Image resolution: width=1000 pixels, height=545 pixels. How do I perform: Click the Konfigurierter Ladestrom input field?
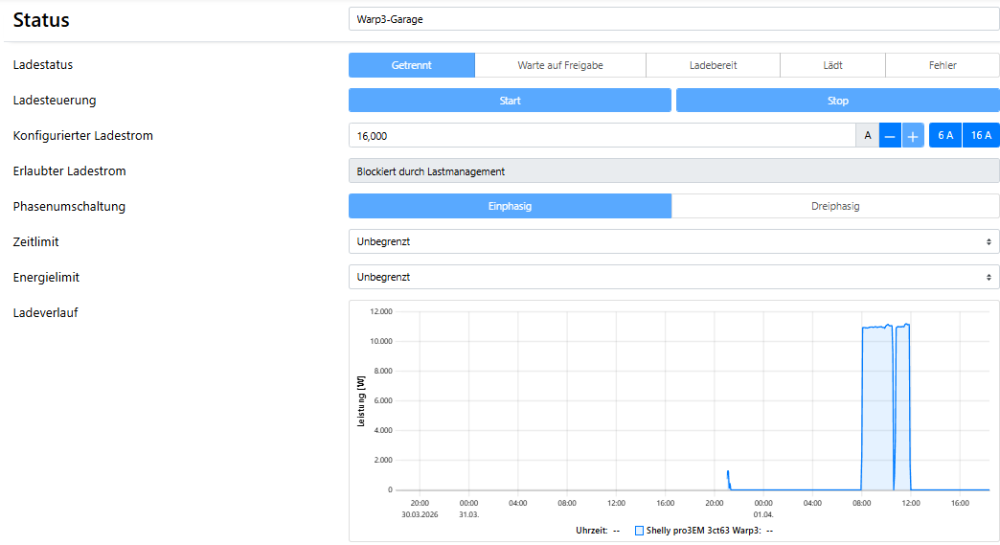(x=600, y=136)
